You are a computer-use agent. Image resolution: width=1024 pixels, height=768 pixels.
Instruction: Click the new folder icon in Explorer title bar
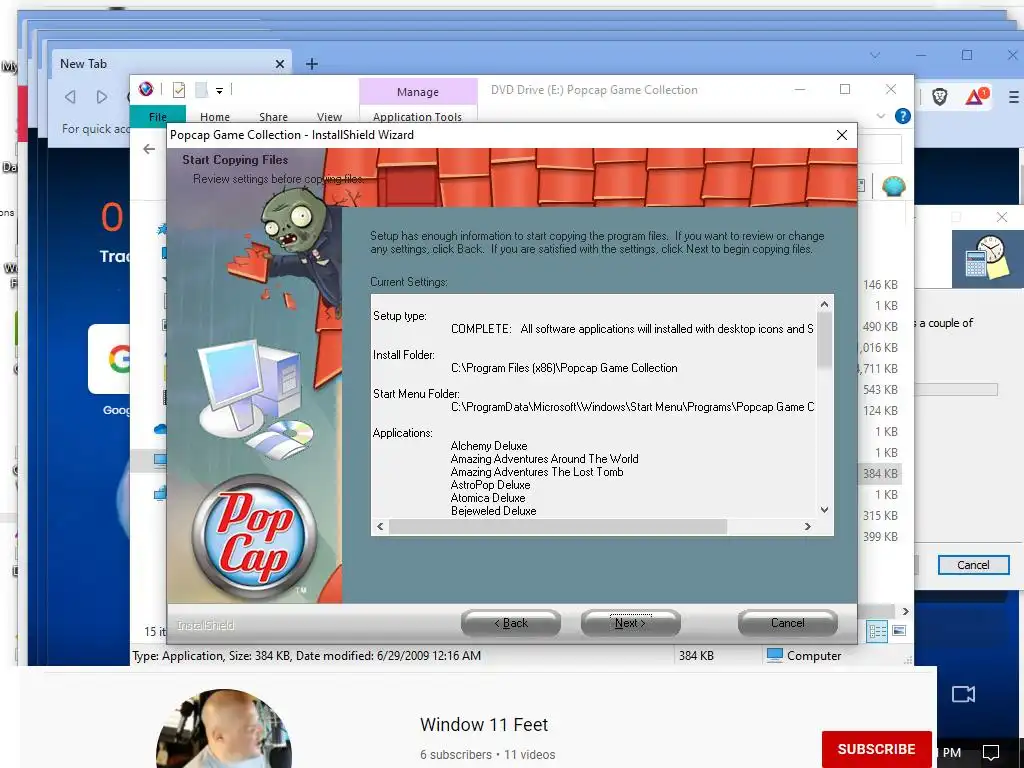click(201, 90)
